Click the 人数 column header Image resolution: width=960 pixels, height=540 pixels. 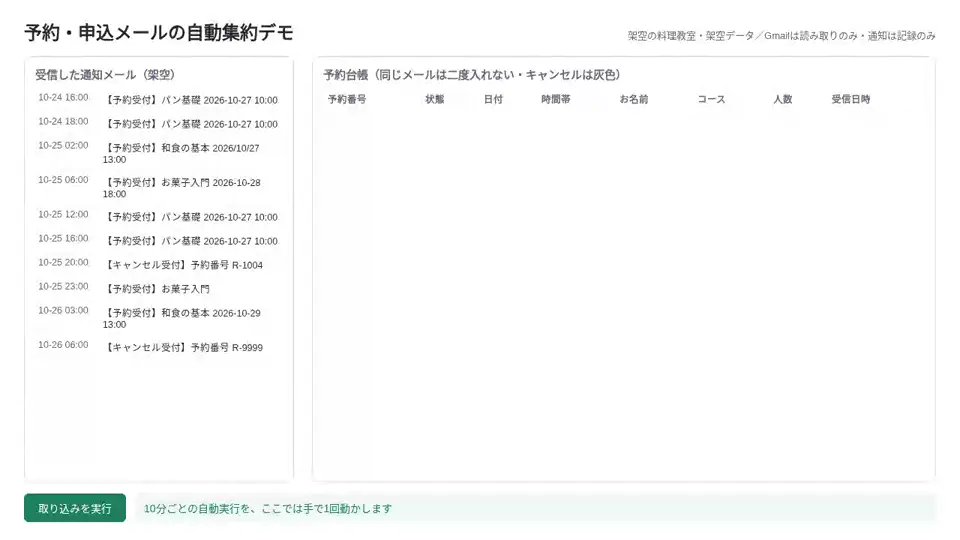(782, 99)
